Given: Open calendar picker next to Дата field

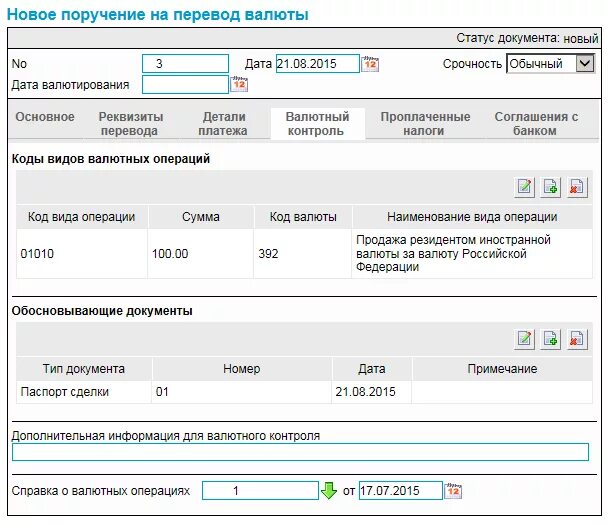Looking at the screenshot, I should coord(370,64).
